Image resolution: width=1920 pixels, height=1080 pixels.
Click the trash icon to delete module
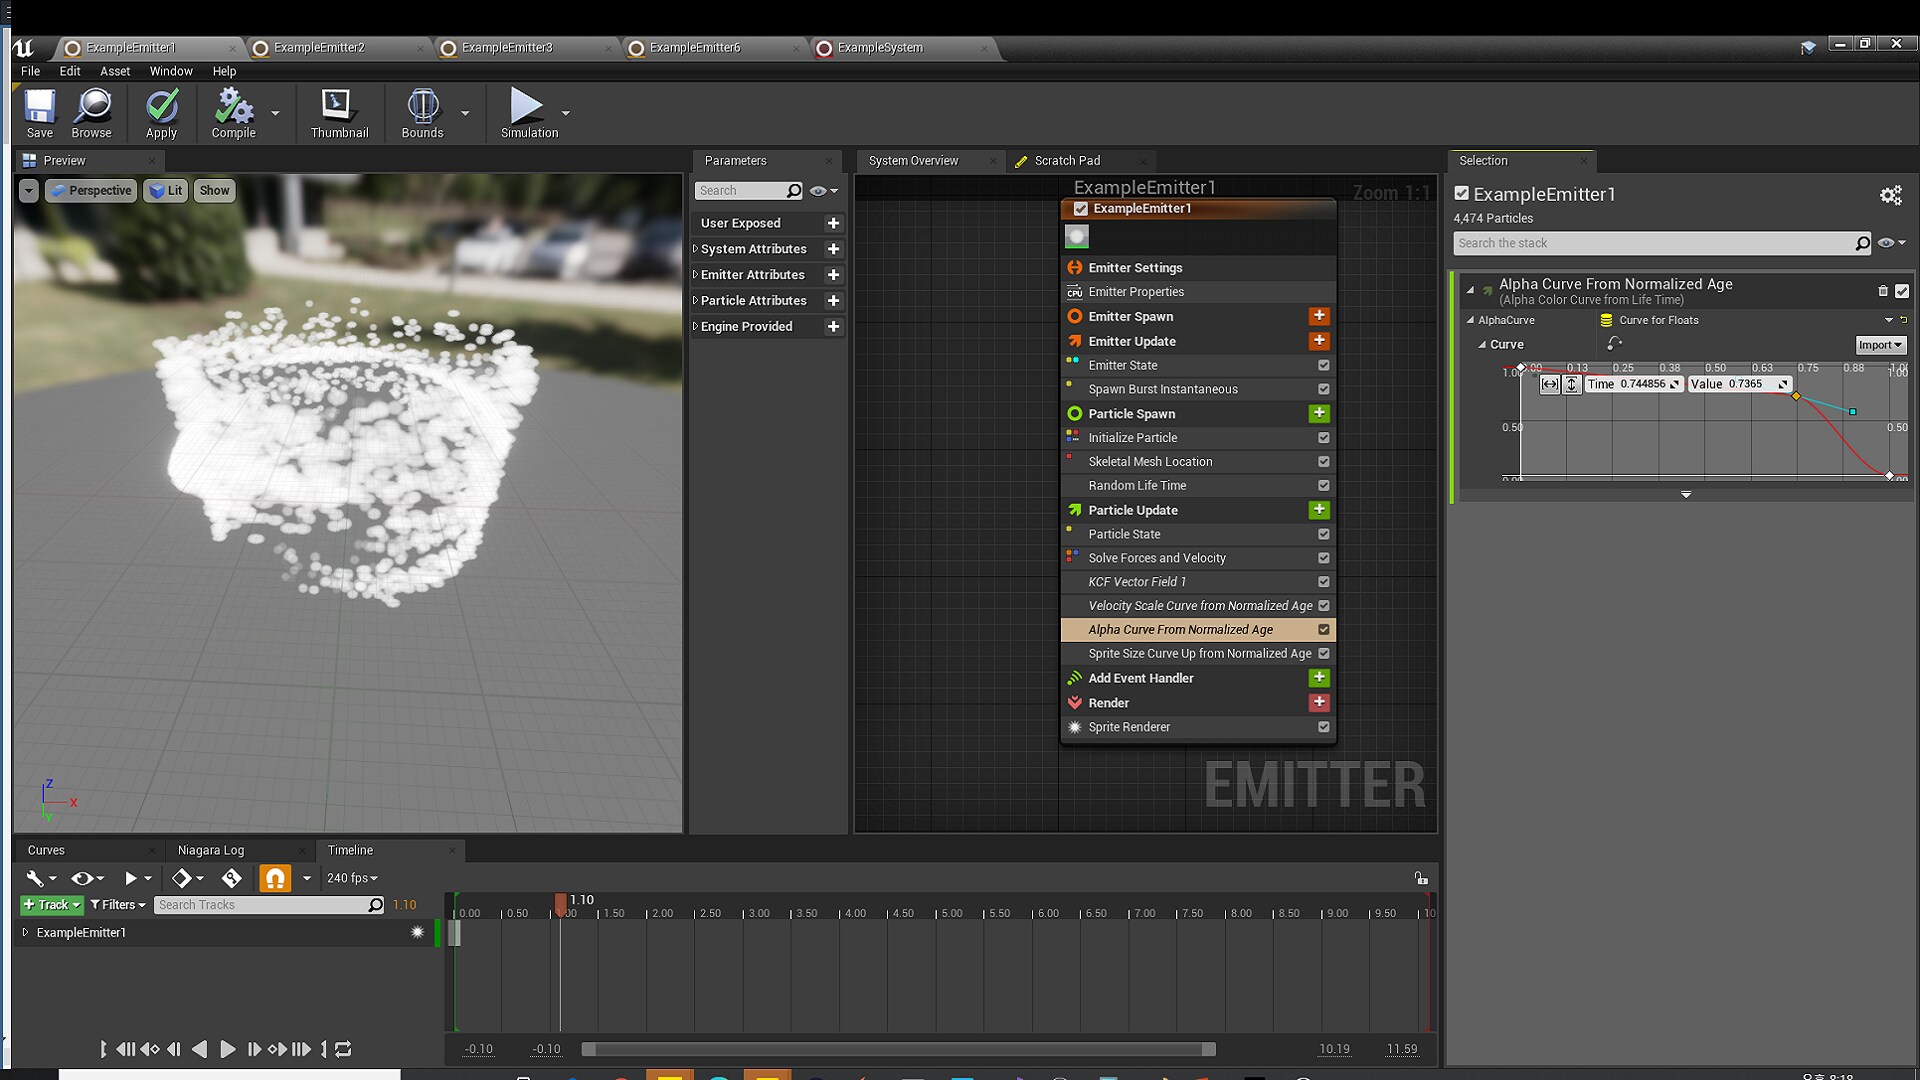[x=1883, y=291]
